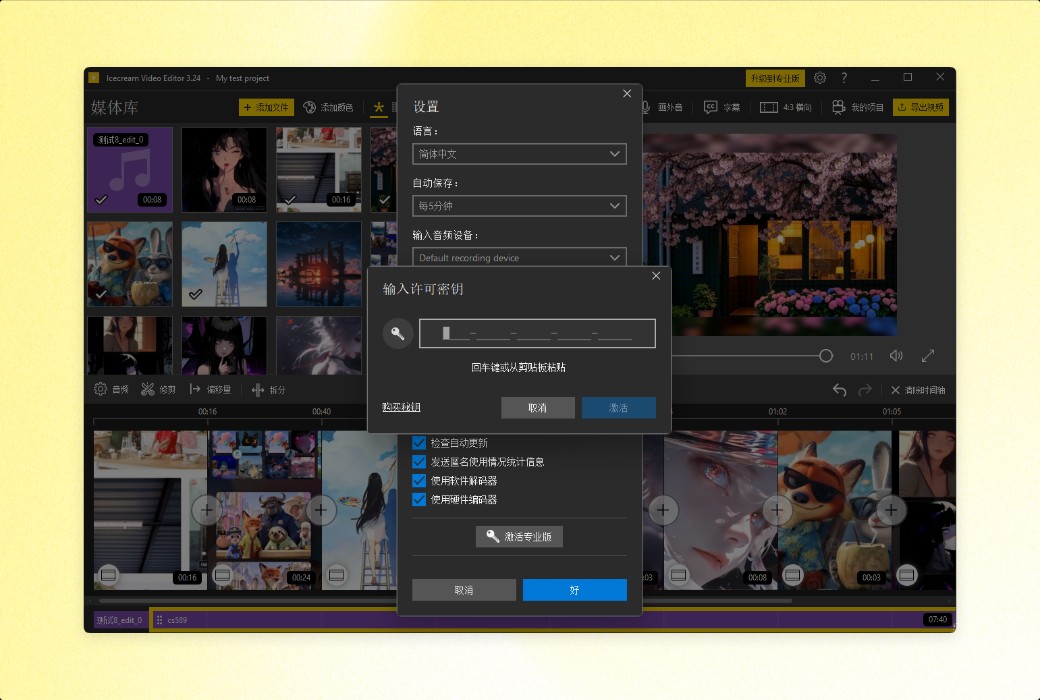
Task: Uncheck 使用硬件编码器 hardware encoder
Action: tap(418, 499)
